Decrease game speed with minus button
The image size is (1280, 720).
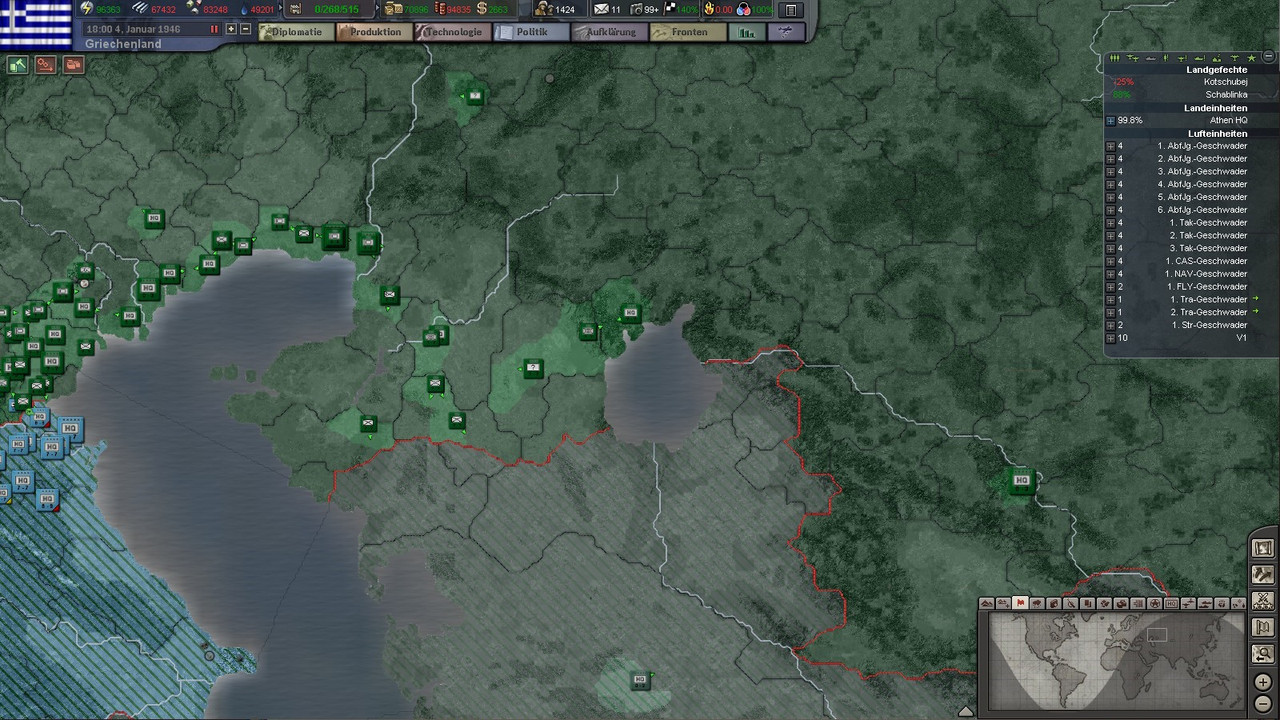tap(245, 29)
